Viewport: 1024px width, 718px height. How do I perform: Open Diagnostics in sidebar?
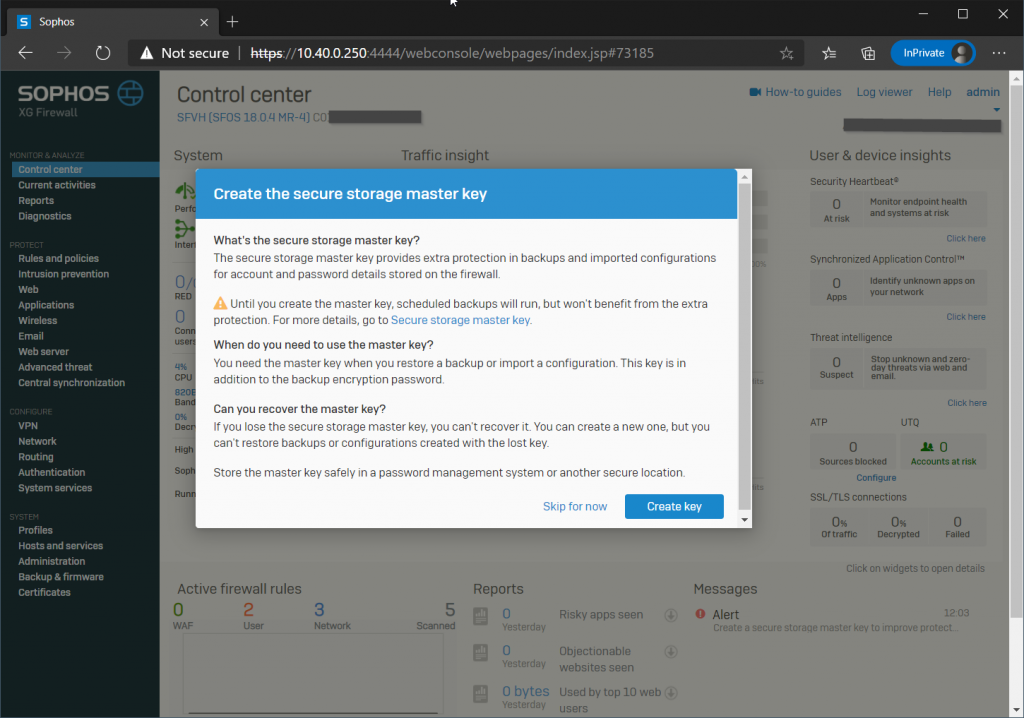point(44,216)
